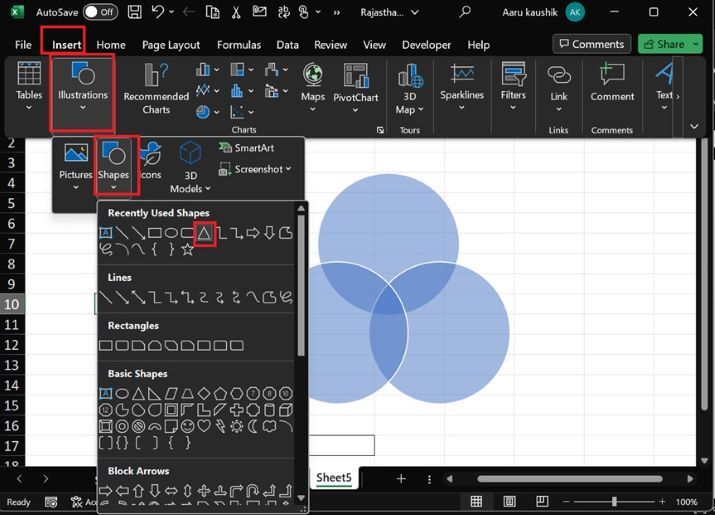Click the Save icon in title bar

pos(134,12)
